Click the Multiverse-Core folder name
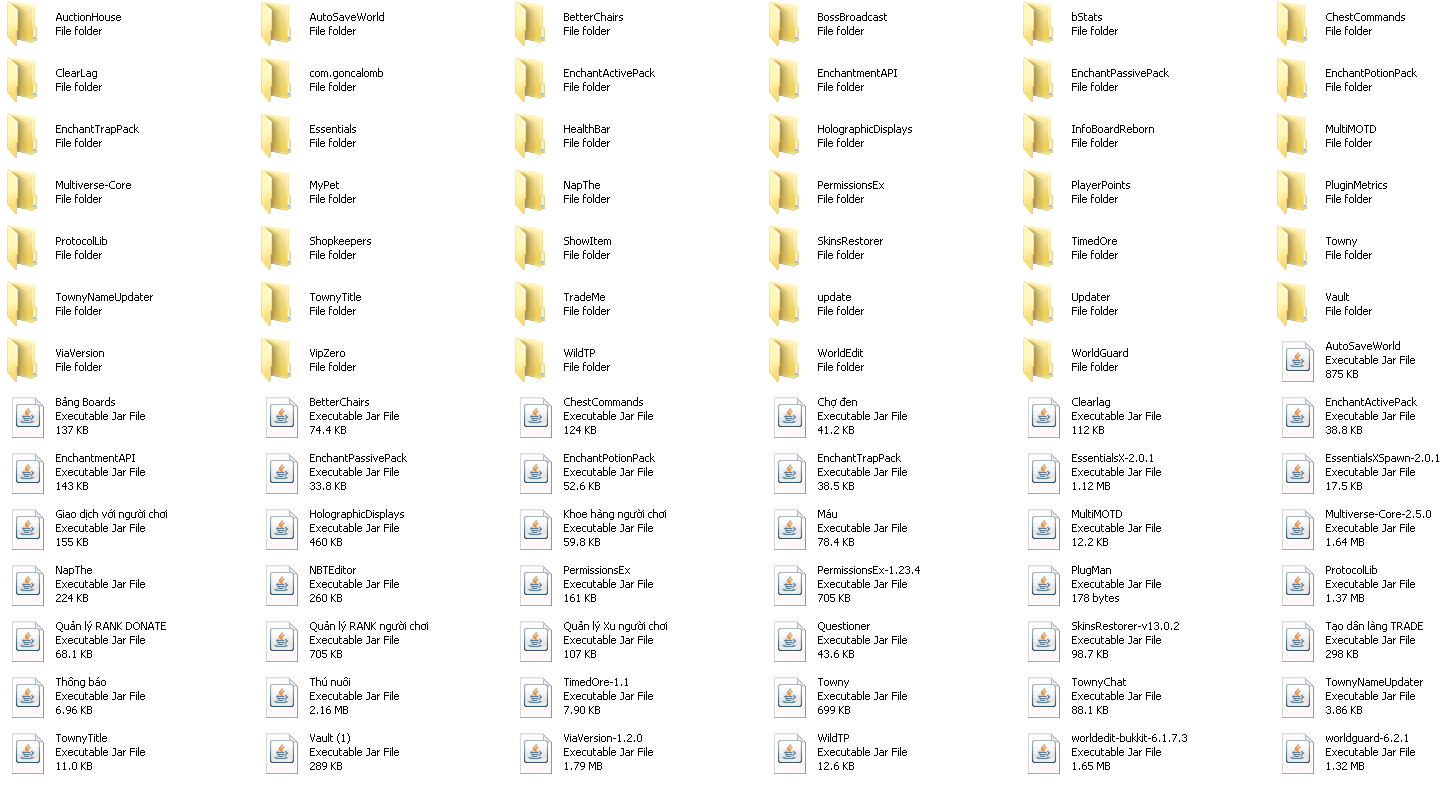The width and height of the screenshot is (1454, 792). coord(93,185)
